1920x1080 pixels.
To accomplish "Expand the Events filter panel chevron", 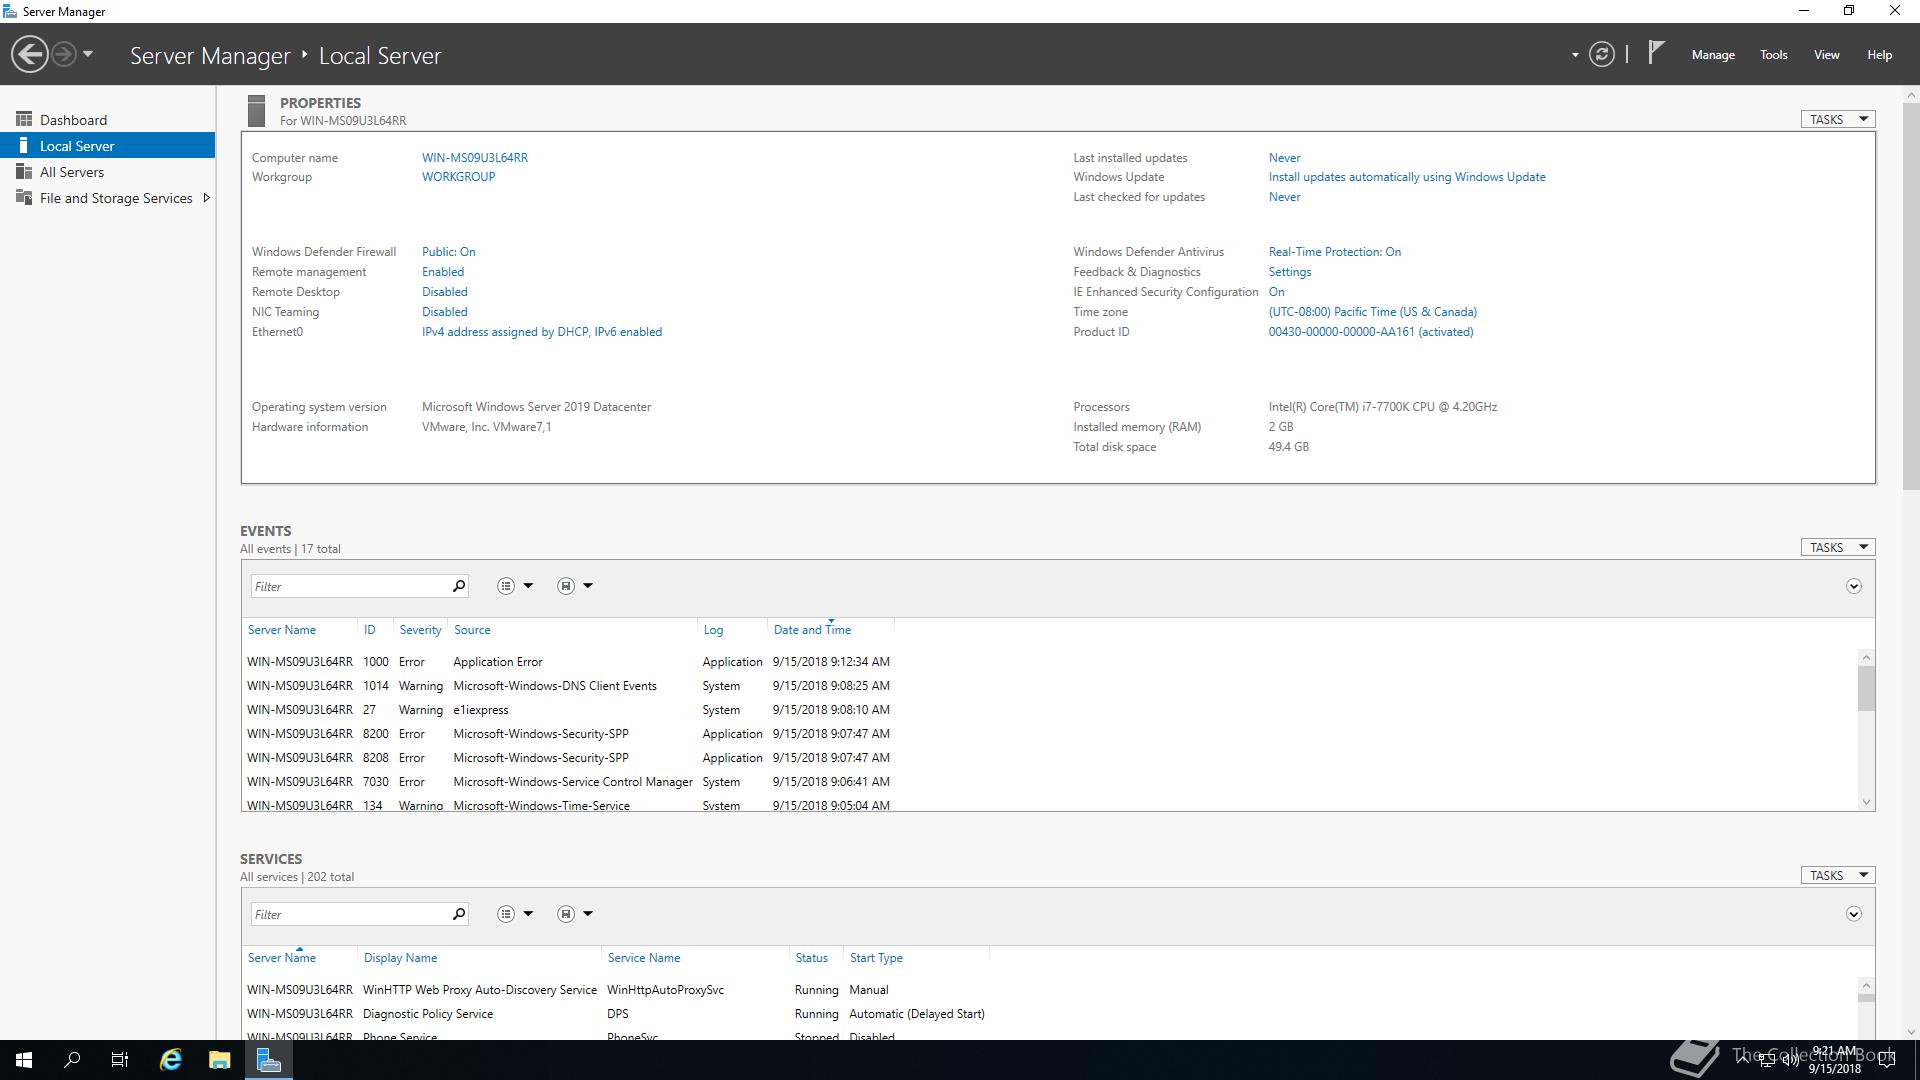I will pyautogui.click(x=1854, y=586).
